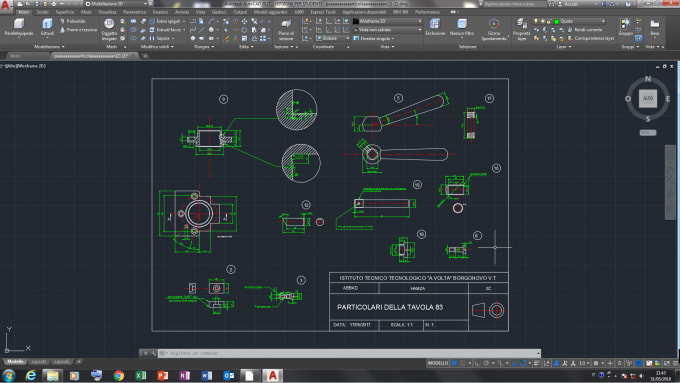The height and width of the screenshot is (383, 680).
Task: Open the Vista non salvata view dropdown
Action: click(387, 29)
